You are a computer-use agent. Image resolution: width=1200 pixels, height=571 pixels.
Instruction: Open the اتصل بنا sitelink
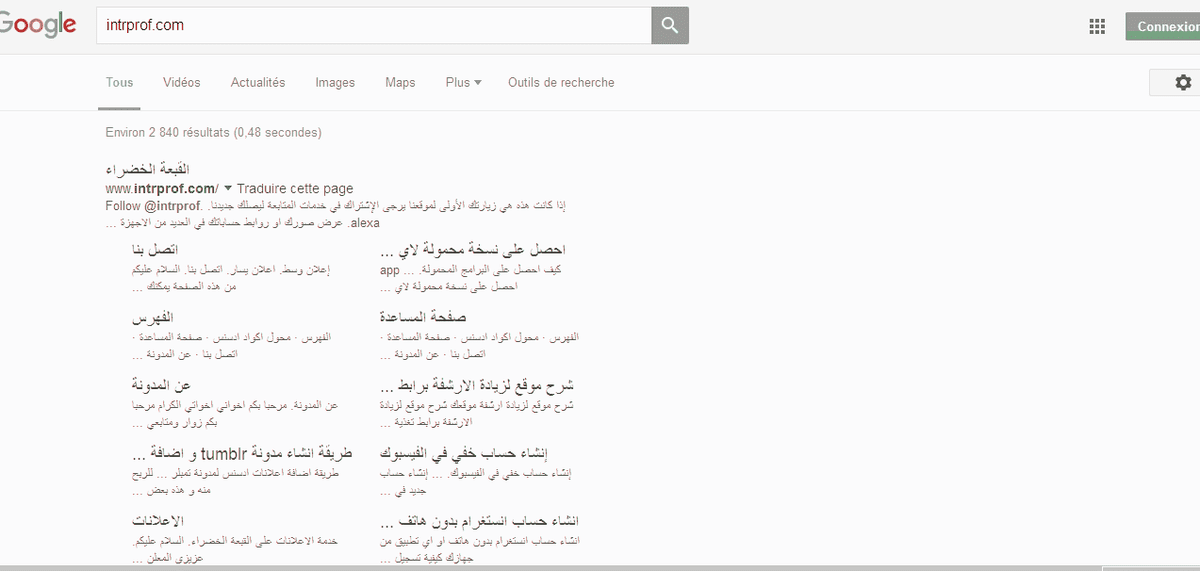[x=155, y=249]
